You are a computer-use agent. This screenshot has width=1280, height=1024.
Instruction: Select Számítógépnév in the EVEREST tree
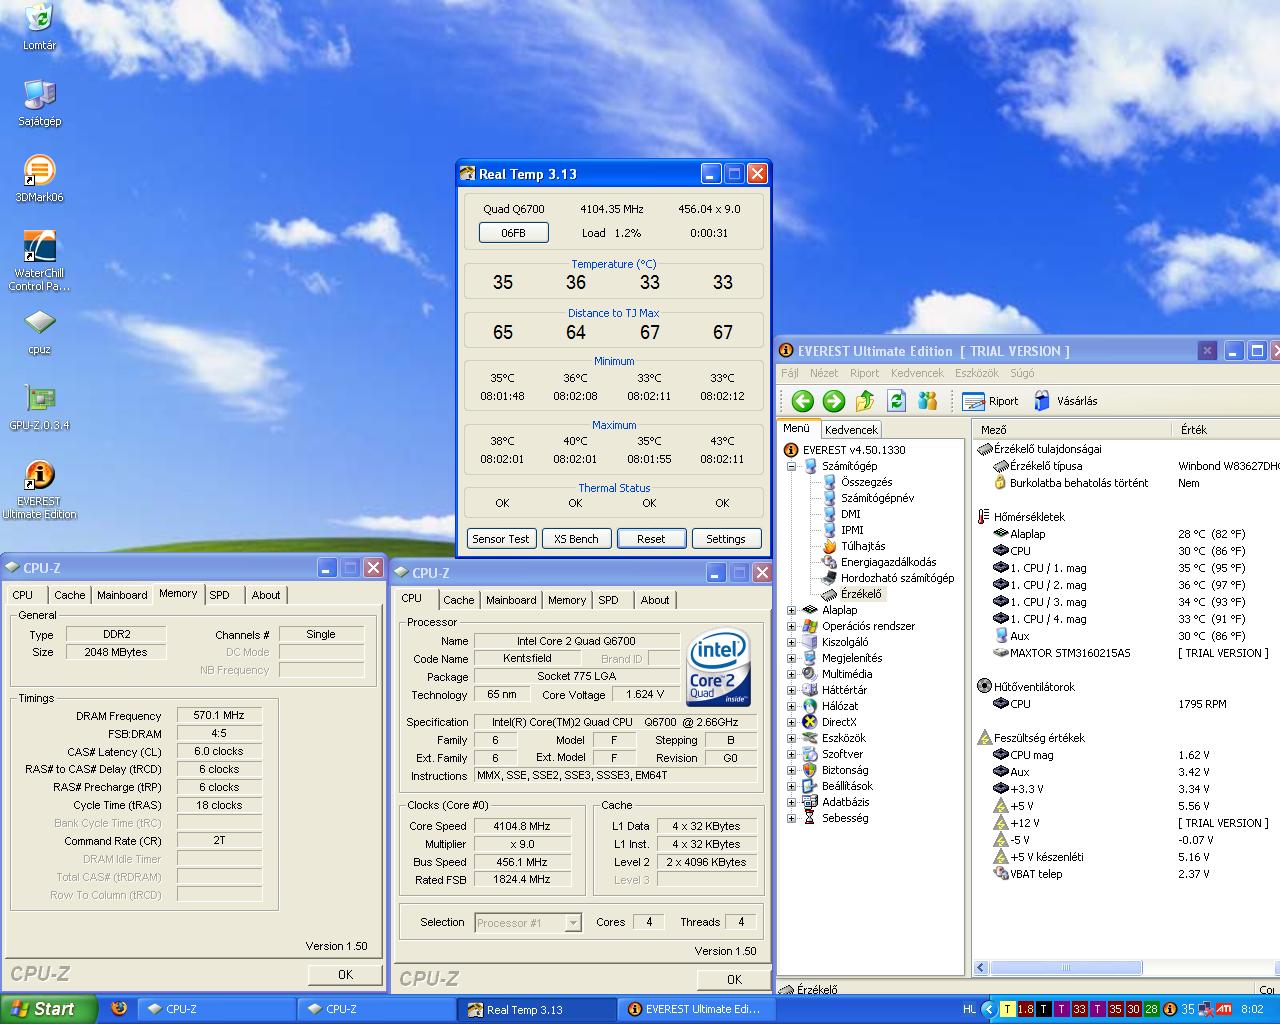coord(868,498)
